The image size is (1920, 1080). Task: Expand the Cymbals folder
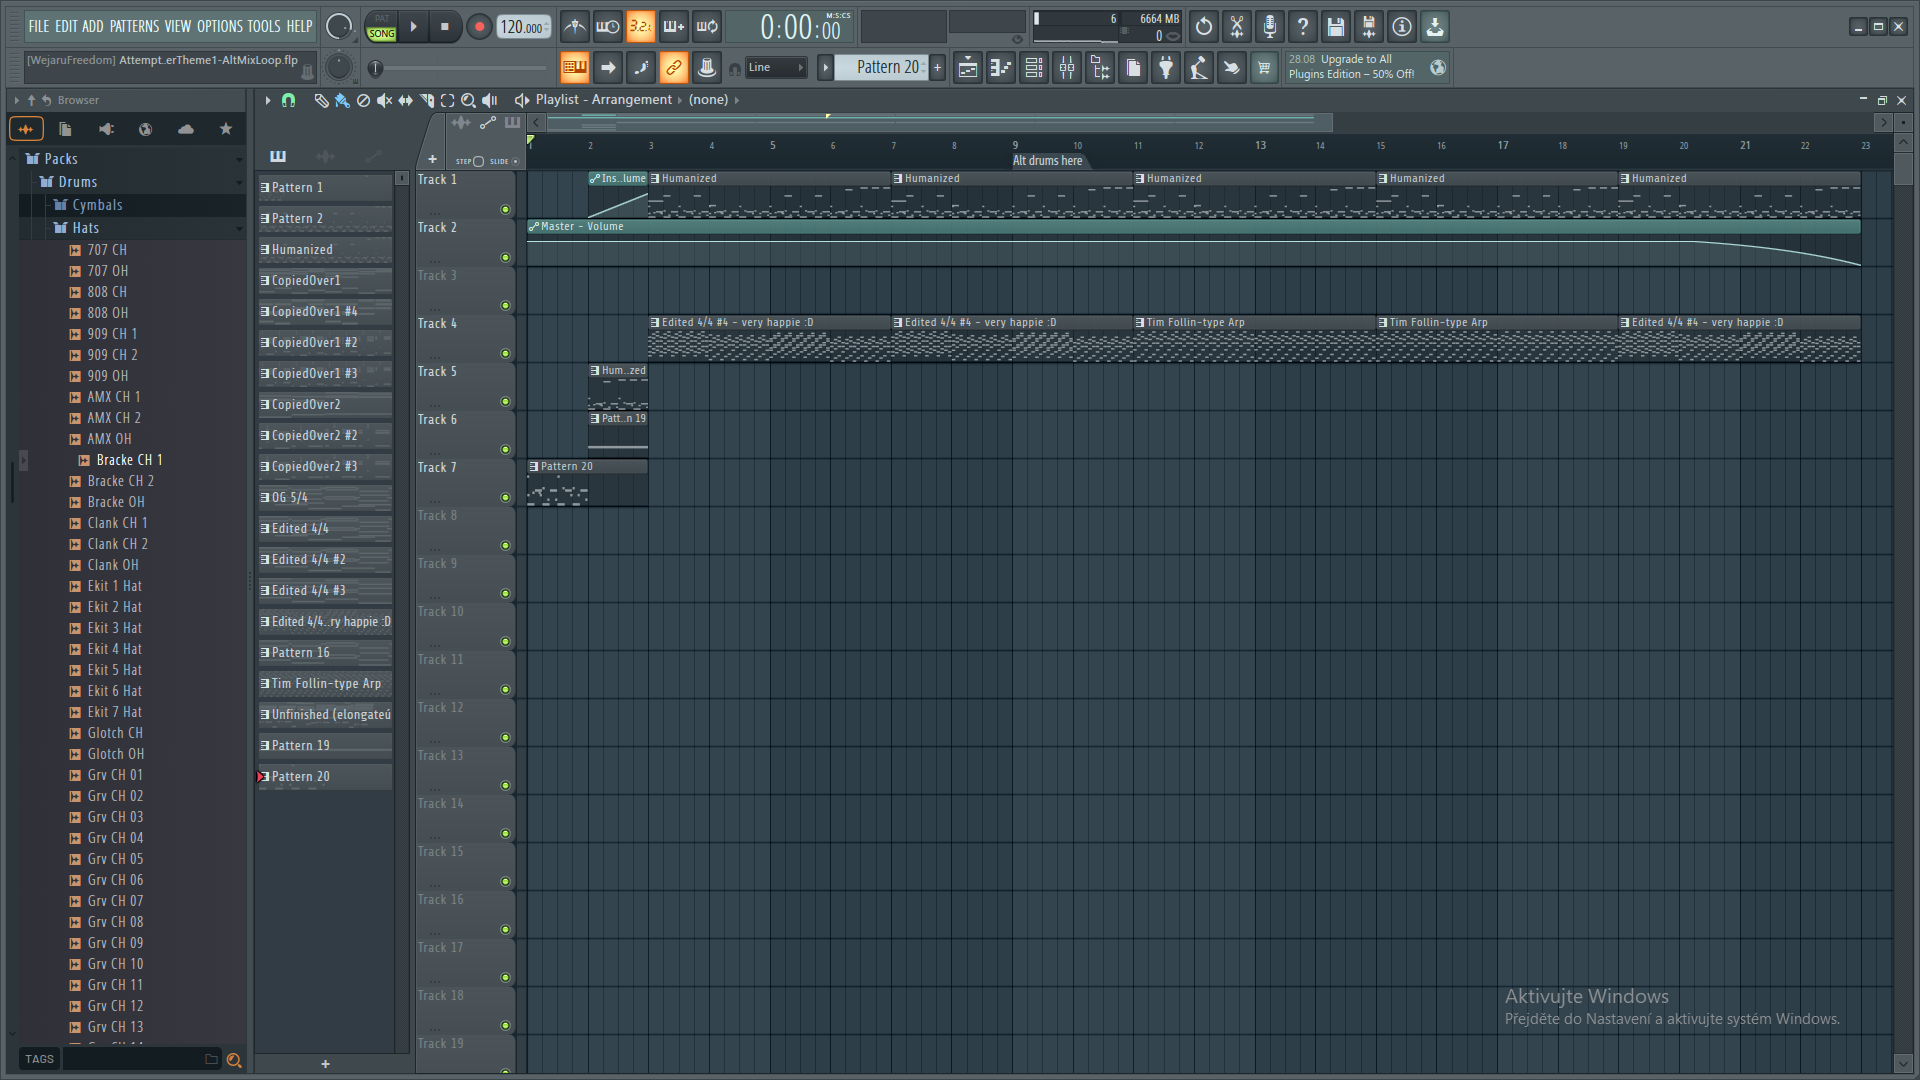click(x=97, y=205)
